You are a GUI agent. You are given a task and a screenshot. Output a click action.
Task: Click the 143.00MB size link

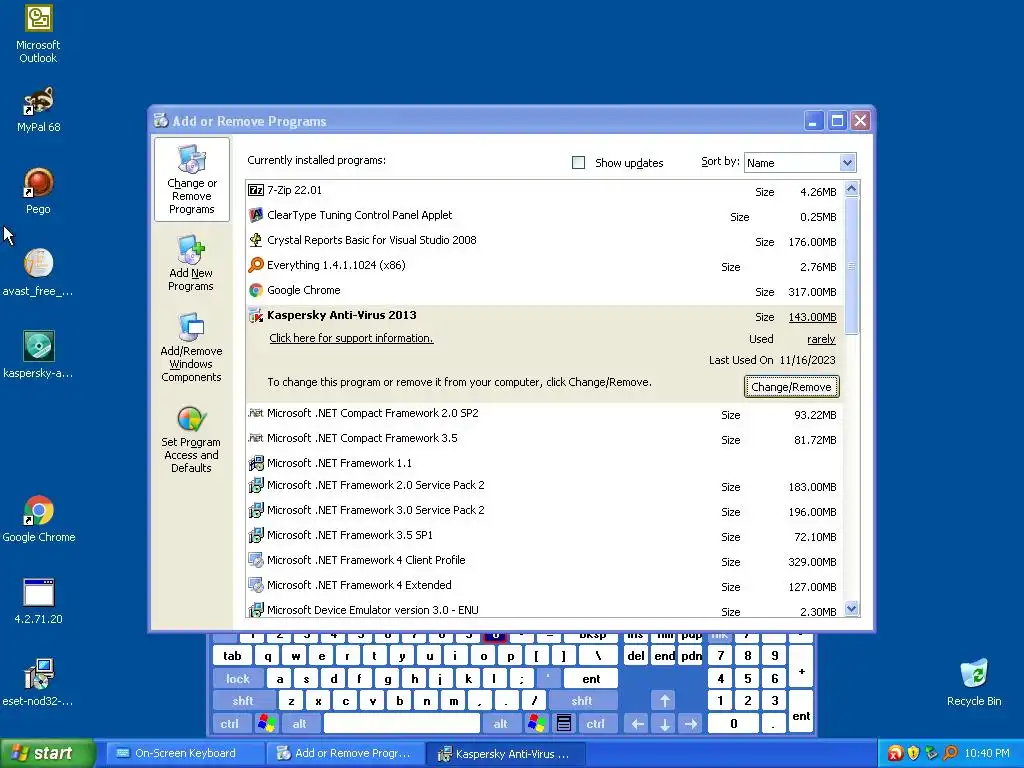[812, 317]
